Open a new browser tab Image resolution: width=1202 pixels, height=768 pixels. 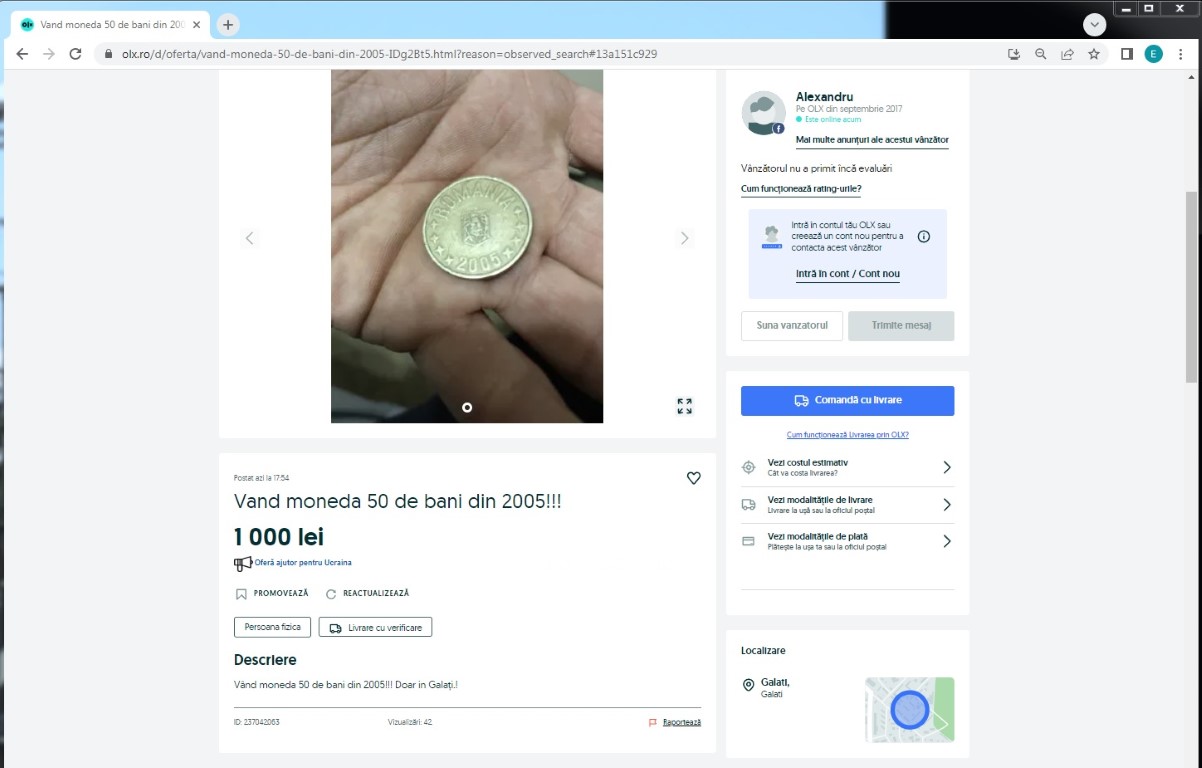pos(228,24)
